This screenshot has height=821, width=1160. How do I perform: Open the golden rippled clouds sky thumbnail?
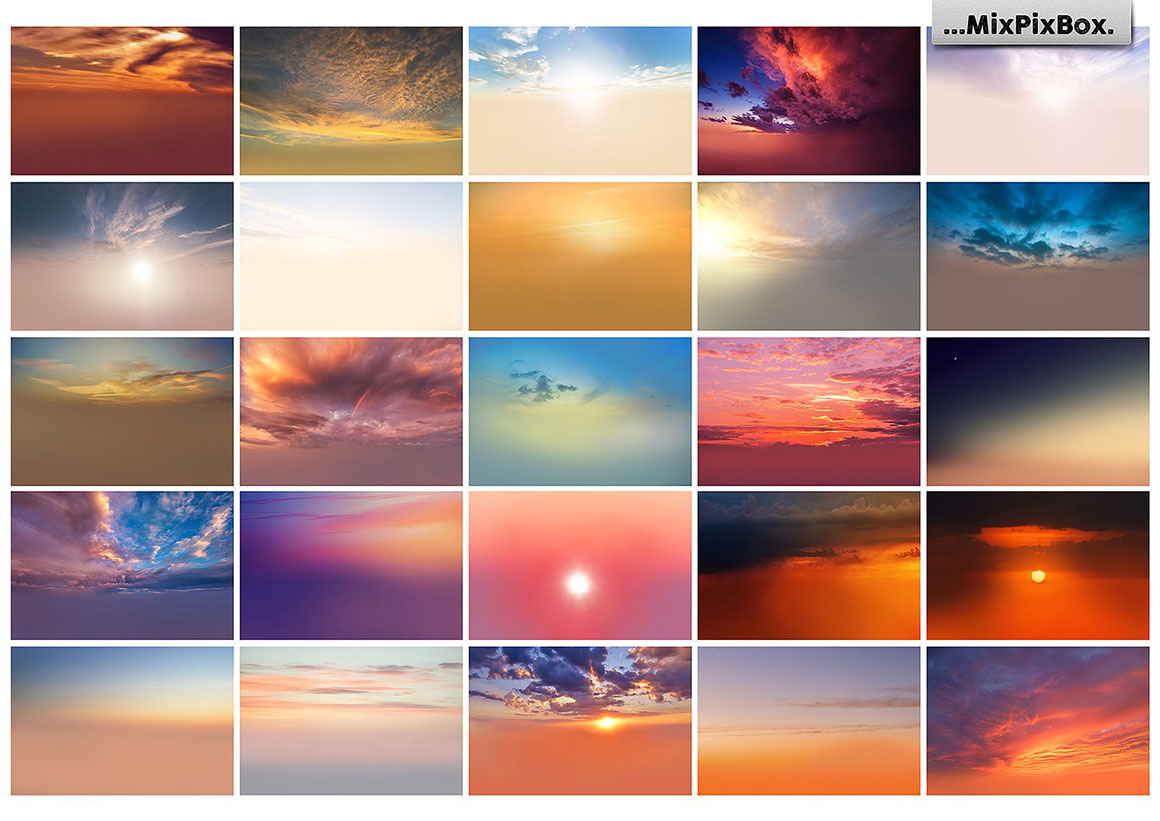coord(351,101)
